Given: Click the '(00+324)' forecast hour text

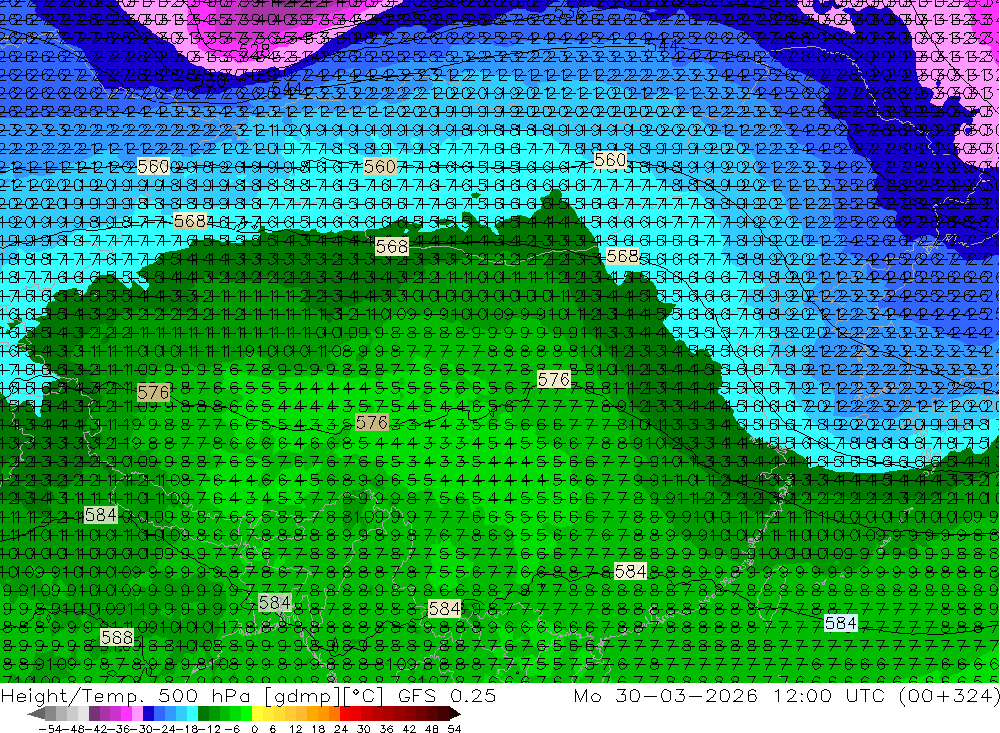Looking at the screenshot, I should (948, 696).
